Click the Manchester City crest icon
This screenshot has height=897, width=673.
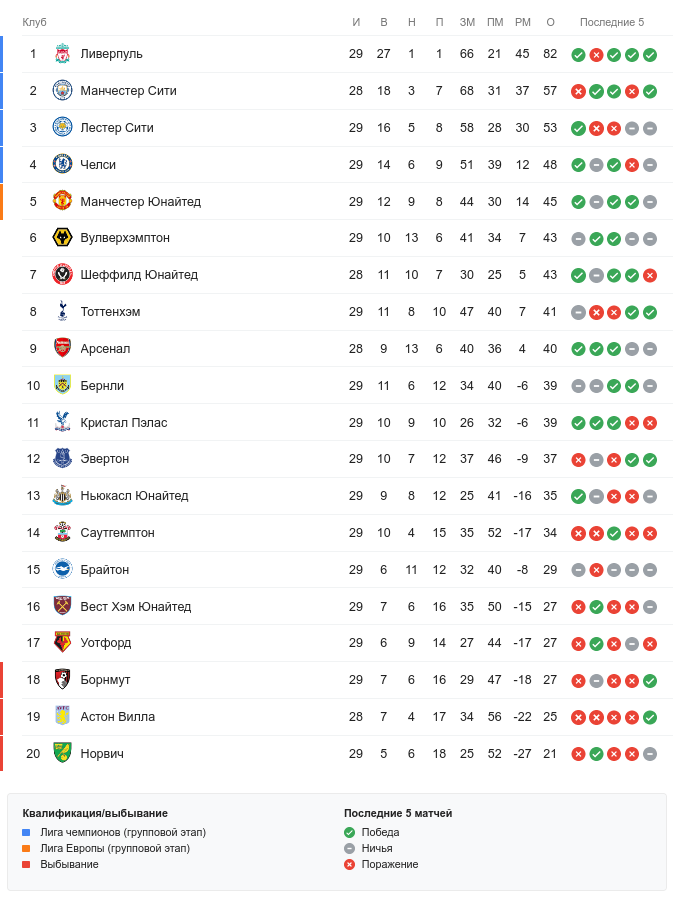coord(62,91)
